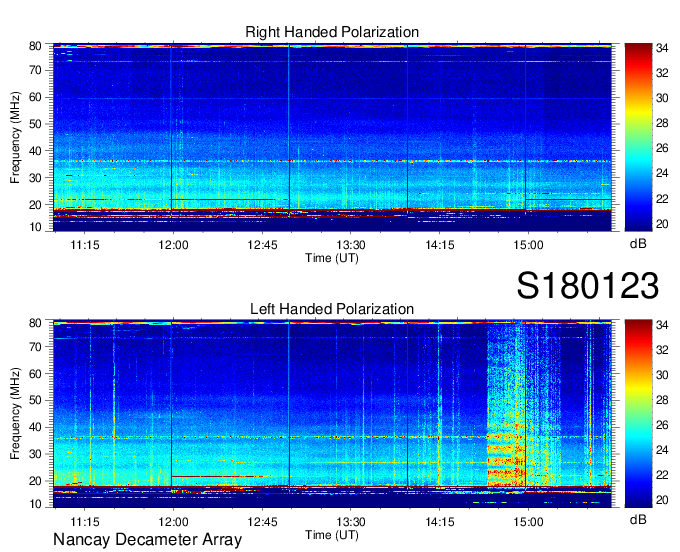The width and height of the screenshot is (680, 552).
Task: Click the 20 MHz tick on Left Handed frequency axis
Action: (35, 481)
